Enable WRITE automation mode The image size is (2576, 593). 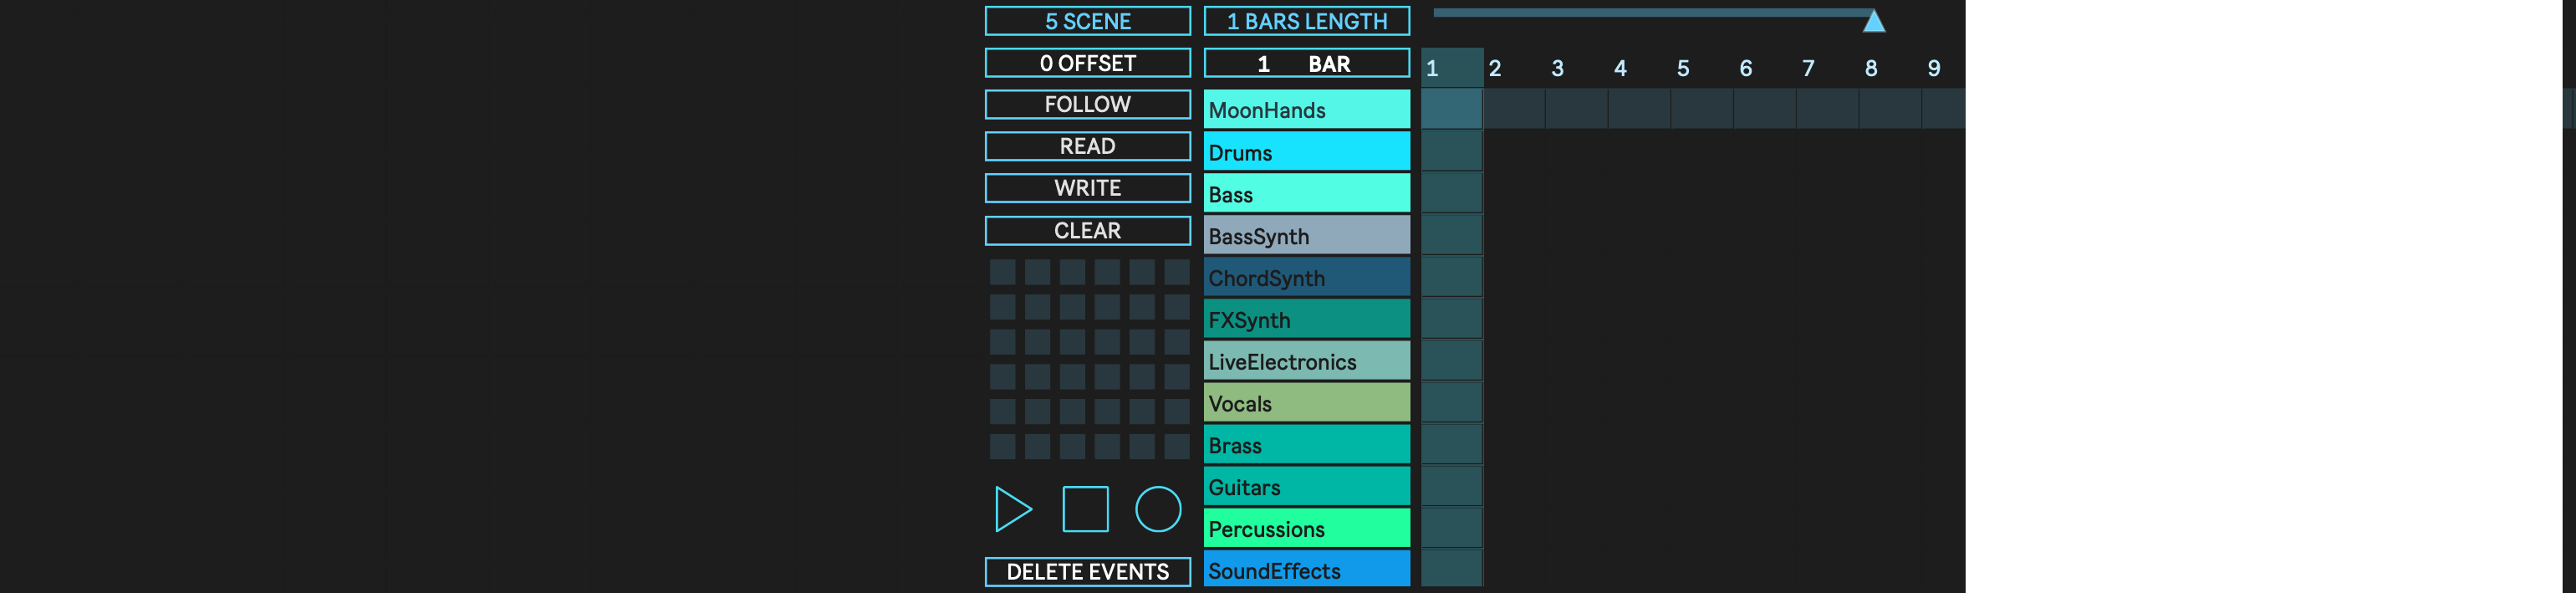tap(1087, 189)
